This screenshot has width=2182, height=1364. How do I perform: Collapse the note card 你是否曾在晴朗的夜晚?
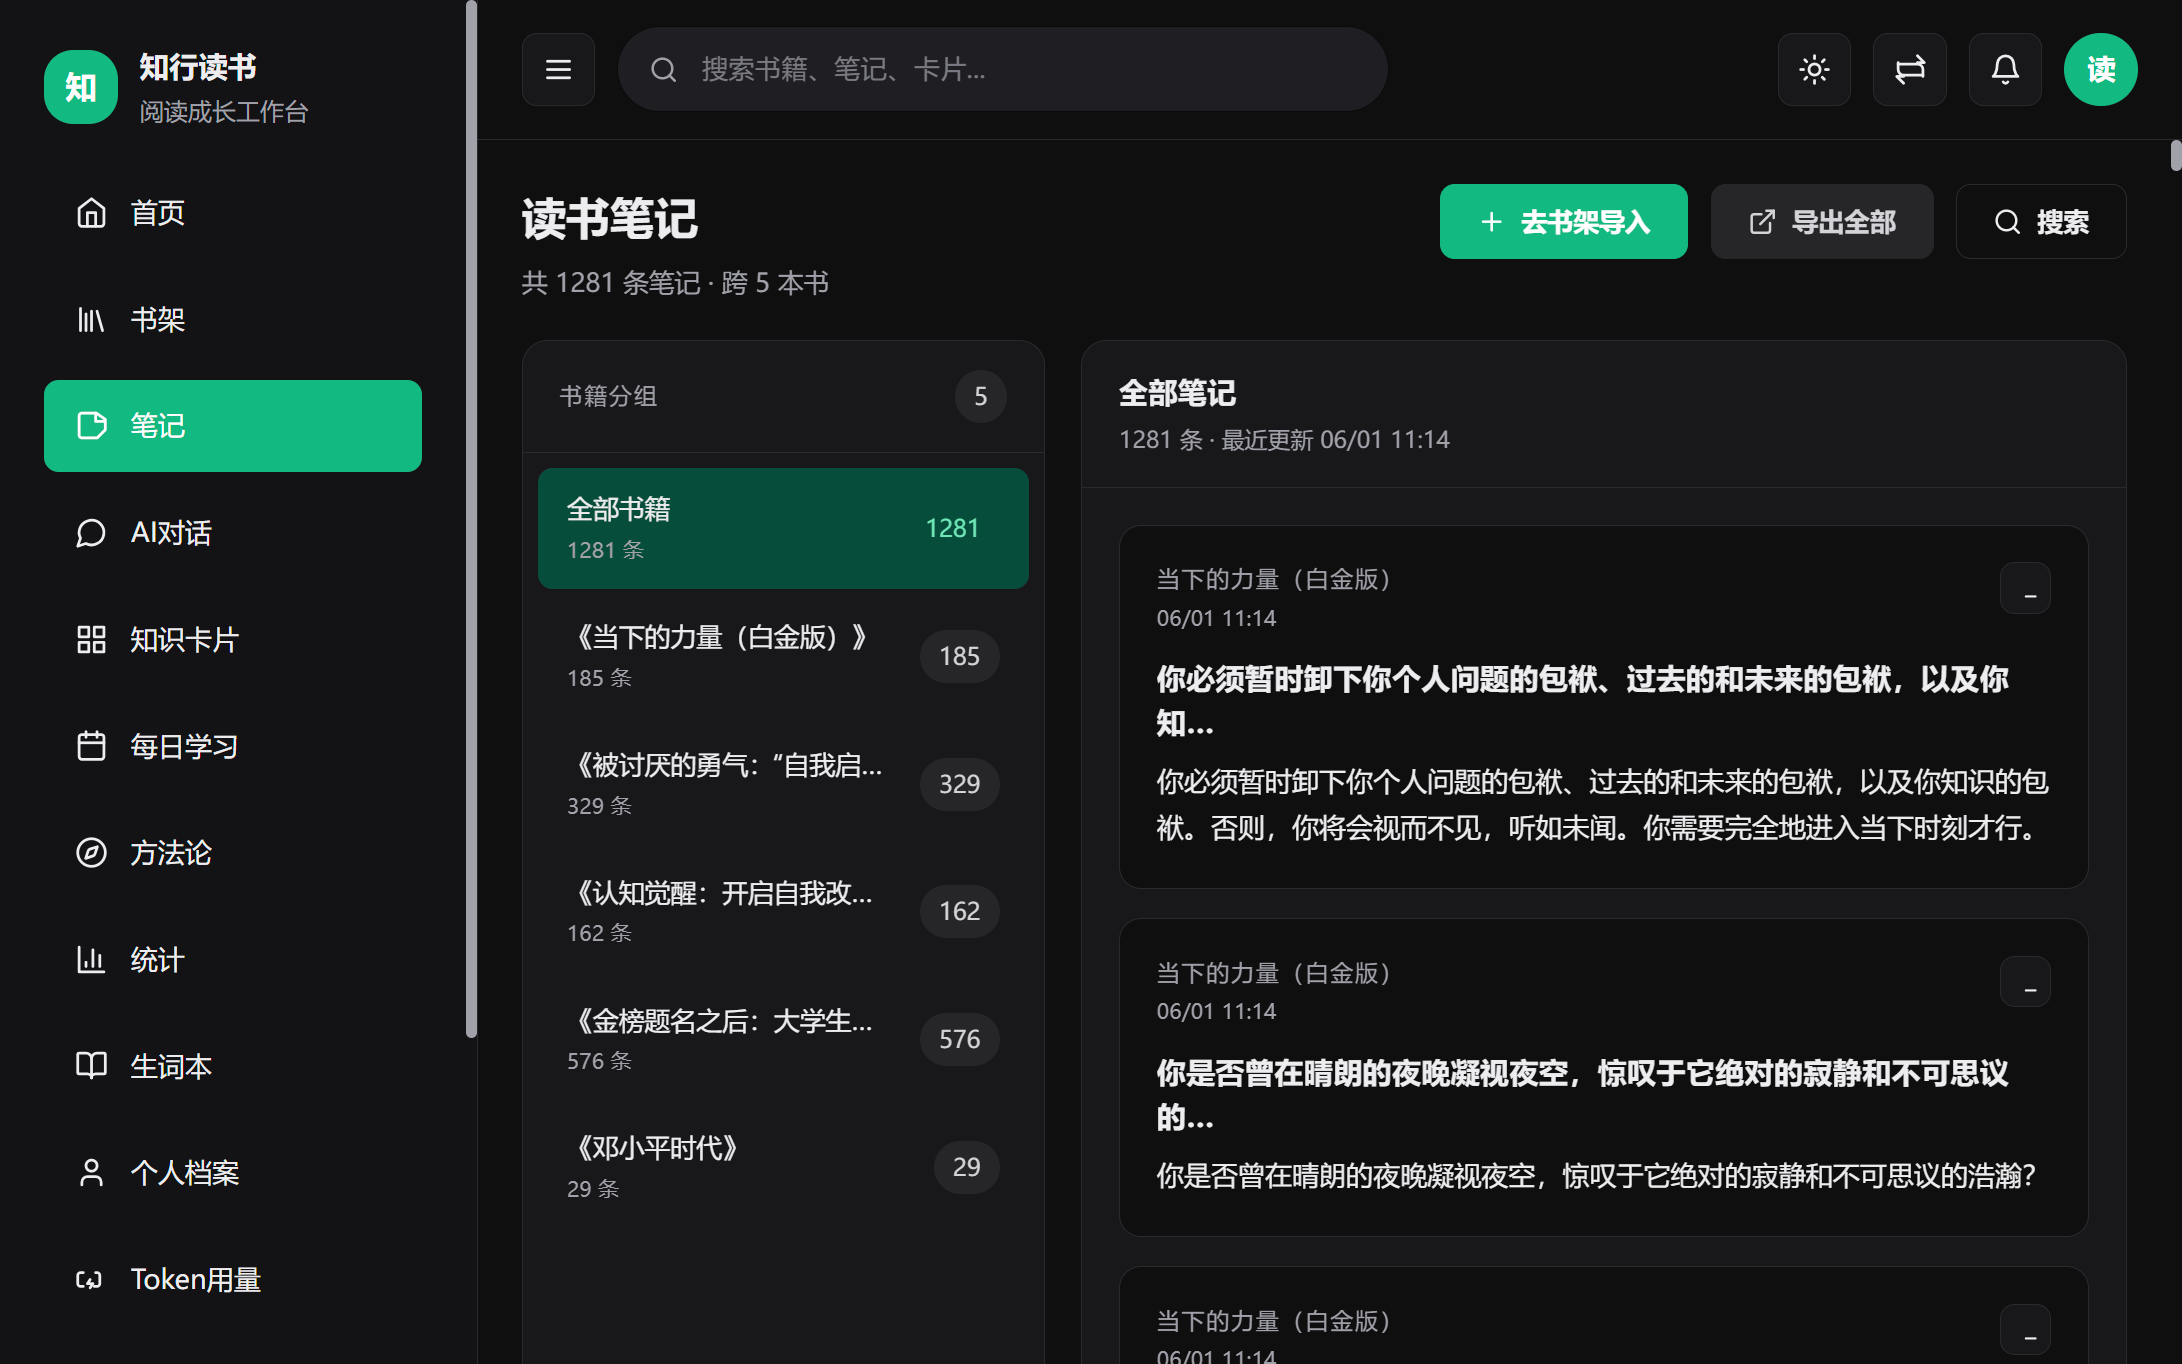(x=2025, y=982)
